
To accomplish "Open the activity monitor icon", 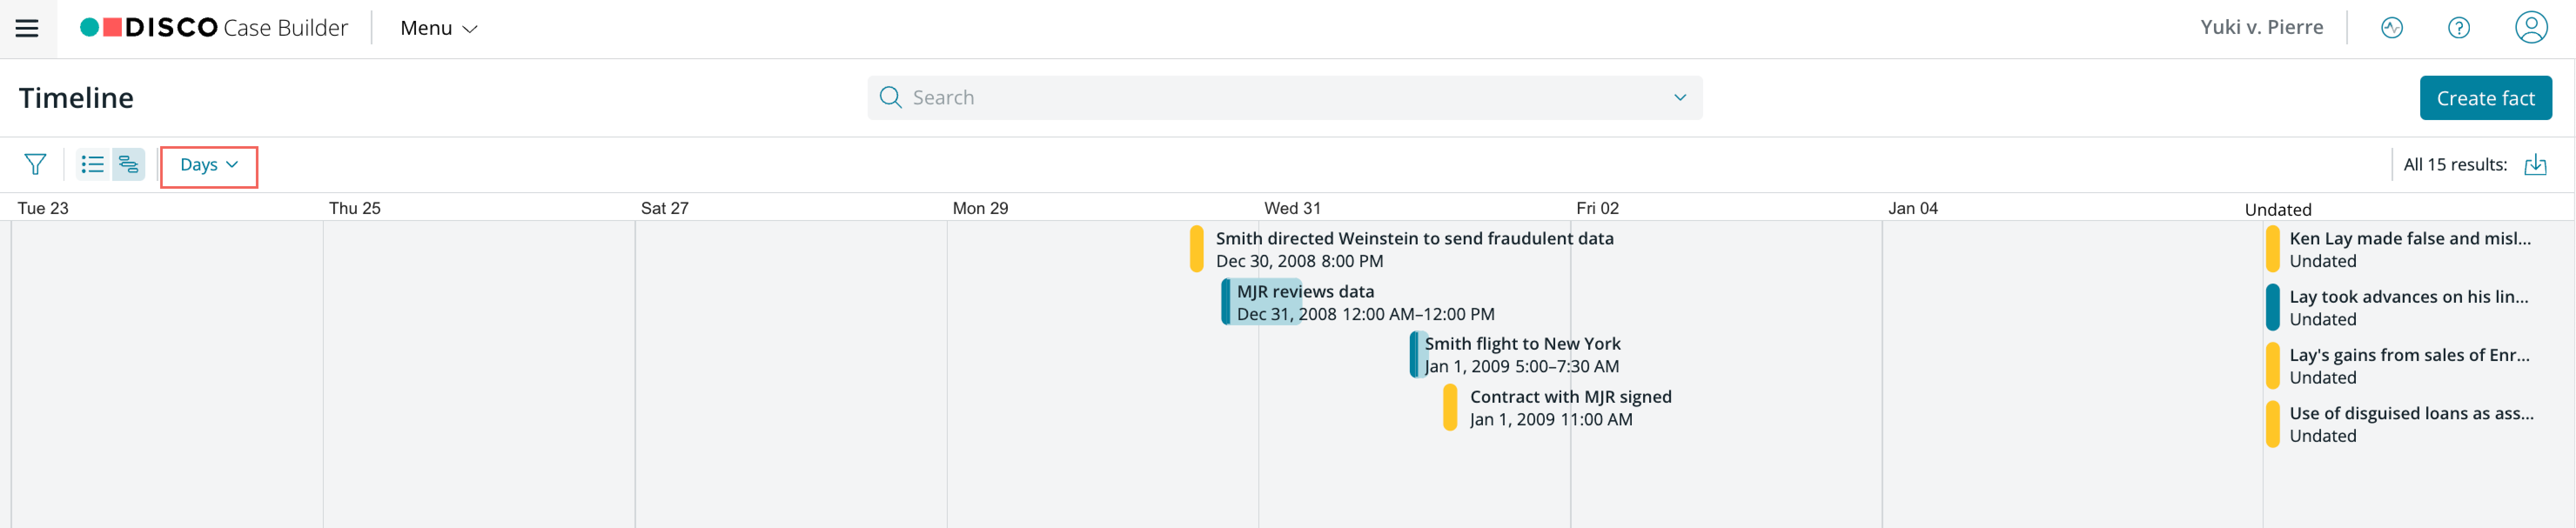I will [2392, 28].
